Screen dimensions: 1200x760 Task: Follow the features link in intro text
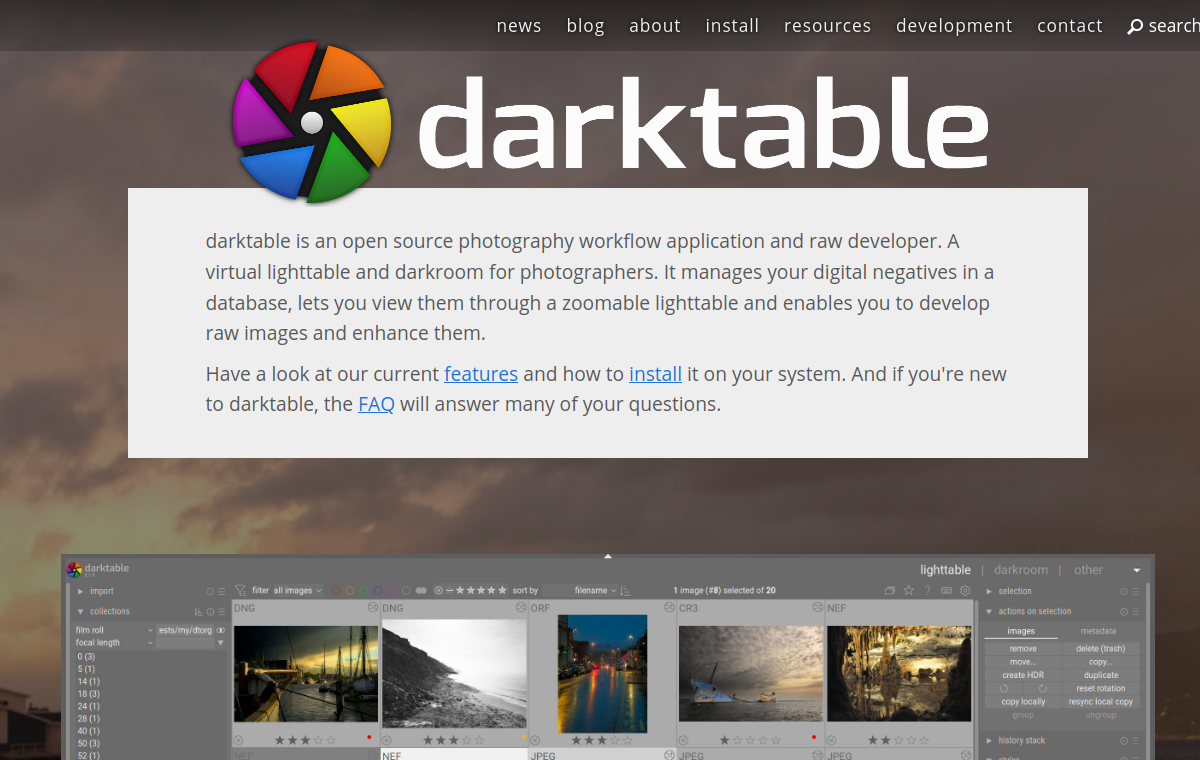tap(481, 374)
